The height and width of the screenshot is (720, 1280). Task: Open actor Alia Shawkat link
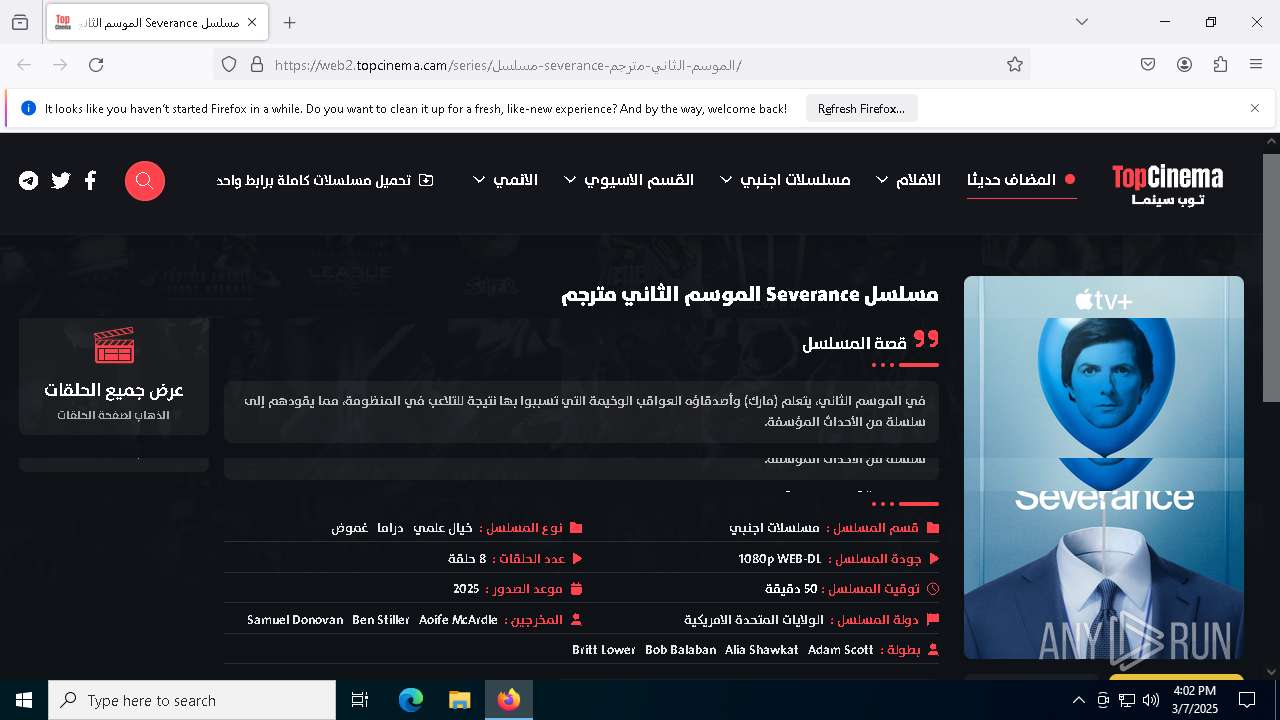tap(762, 650)
